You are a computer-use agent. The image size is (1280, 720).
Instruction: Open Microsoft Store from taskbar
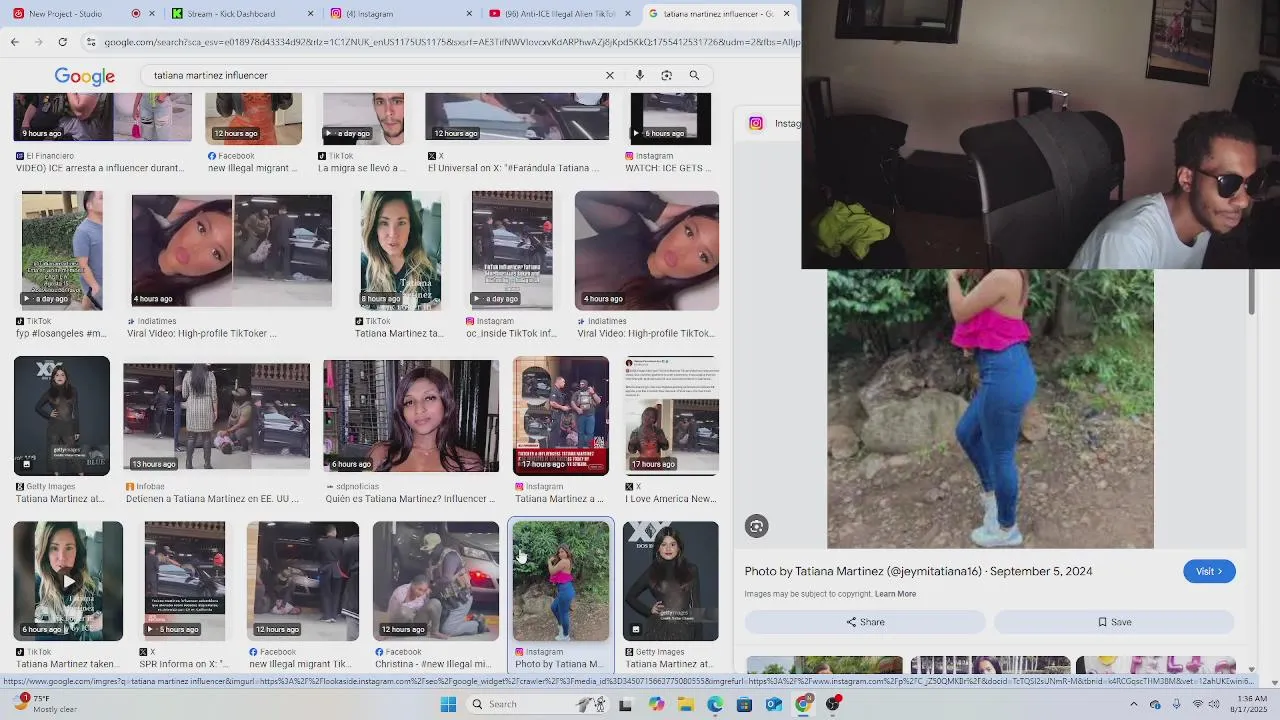(744, 704)
